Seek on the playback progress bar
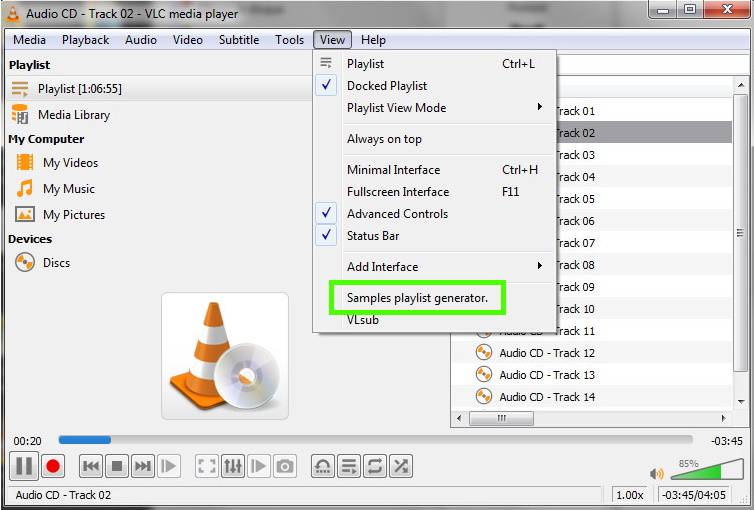Image resolution: width=754 pixels, height=510 pixels. coord(375,440)
